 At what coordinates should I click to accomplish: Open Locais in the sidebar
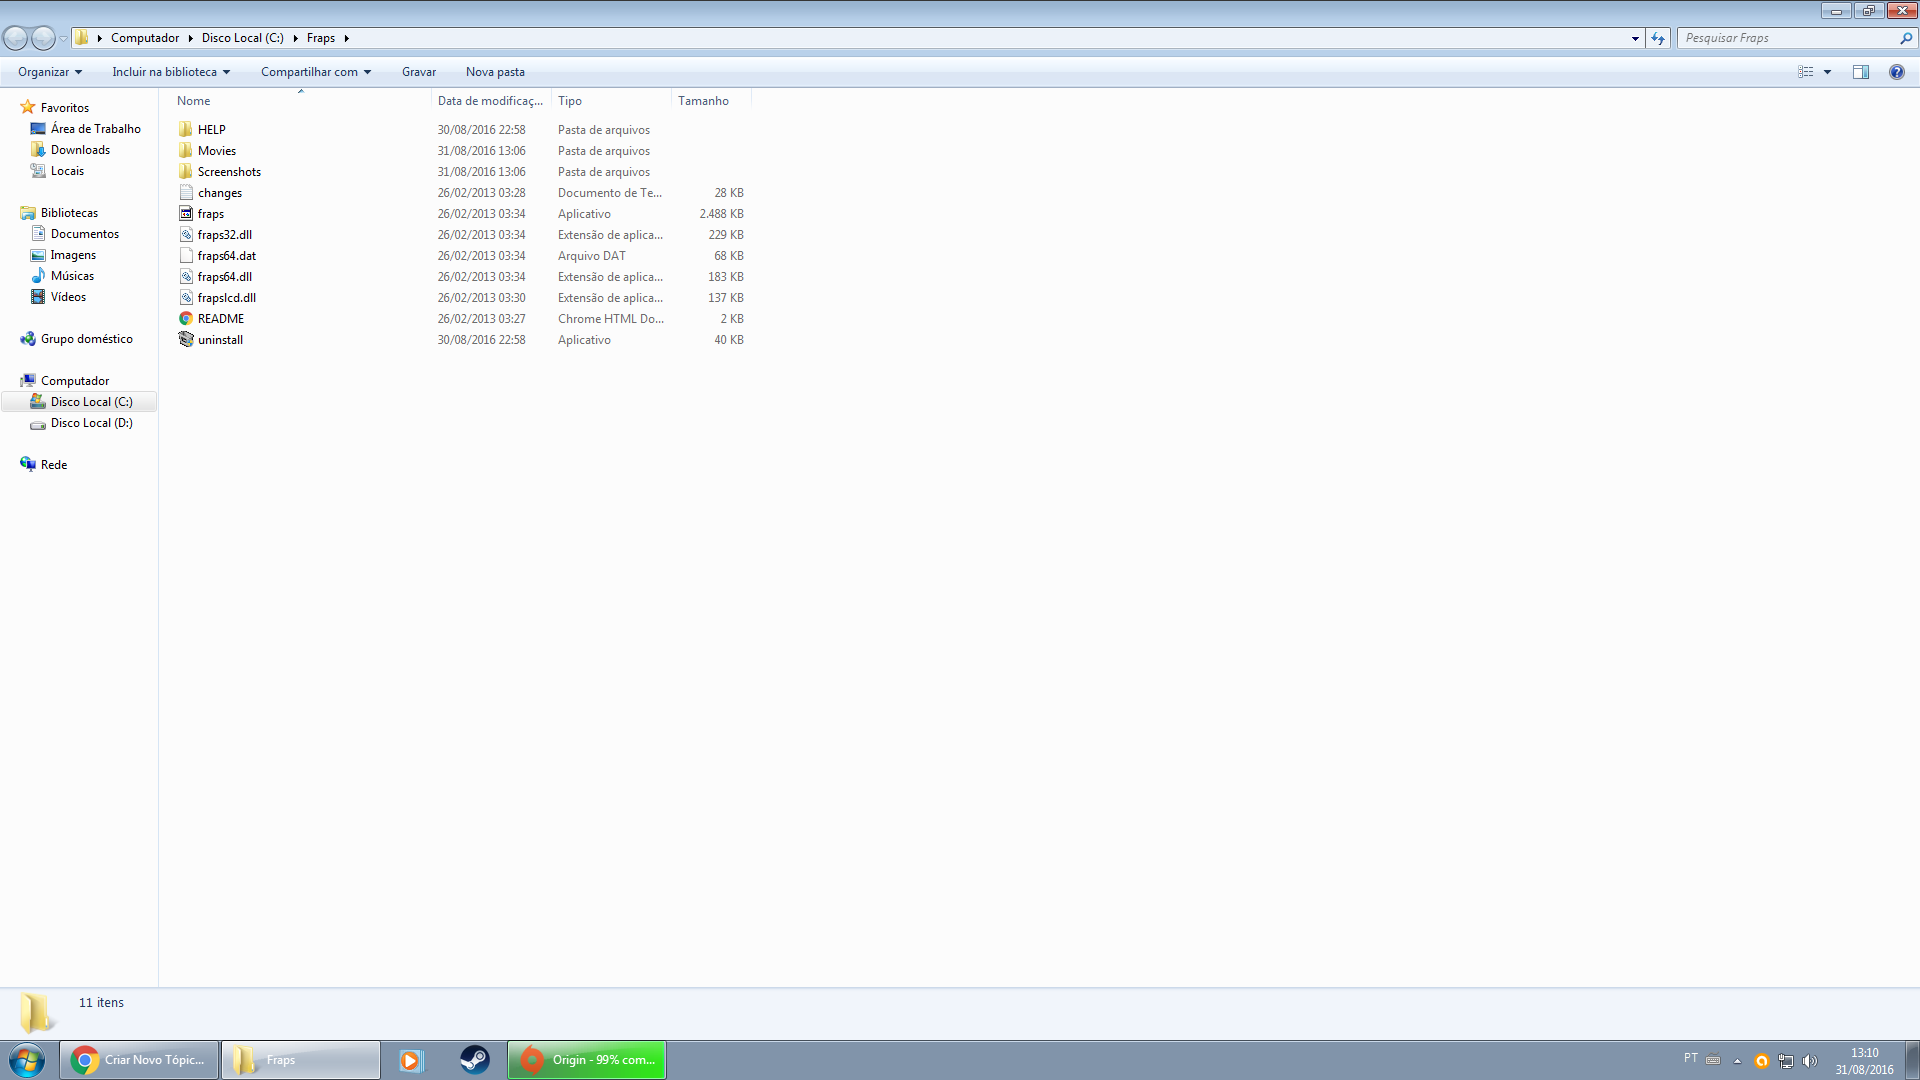point(67,170)
